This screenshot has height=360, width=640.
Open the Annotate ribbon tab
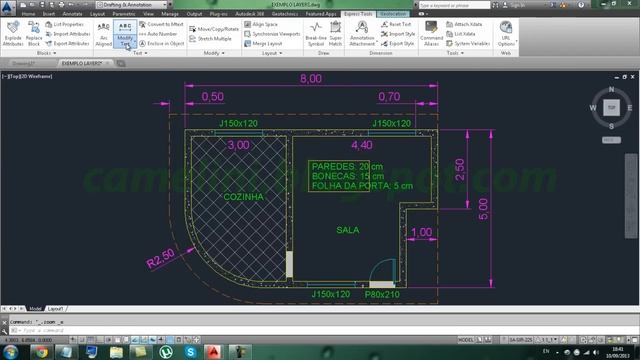click(x=72, y=14)
